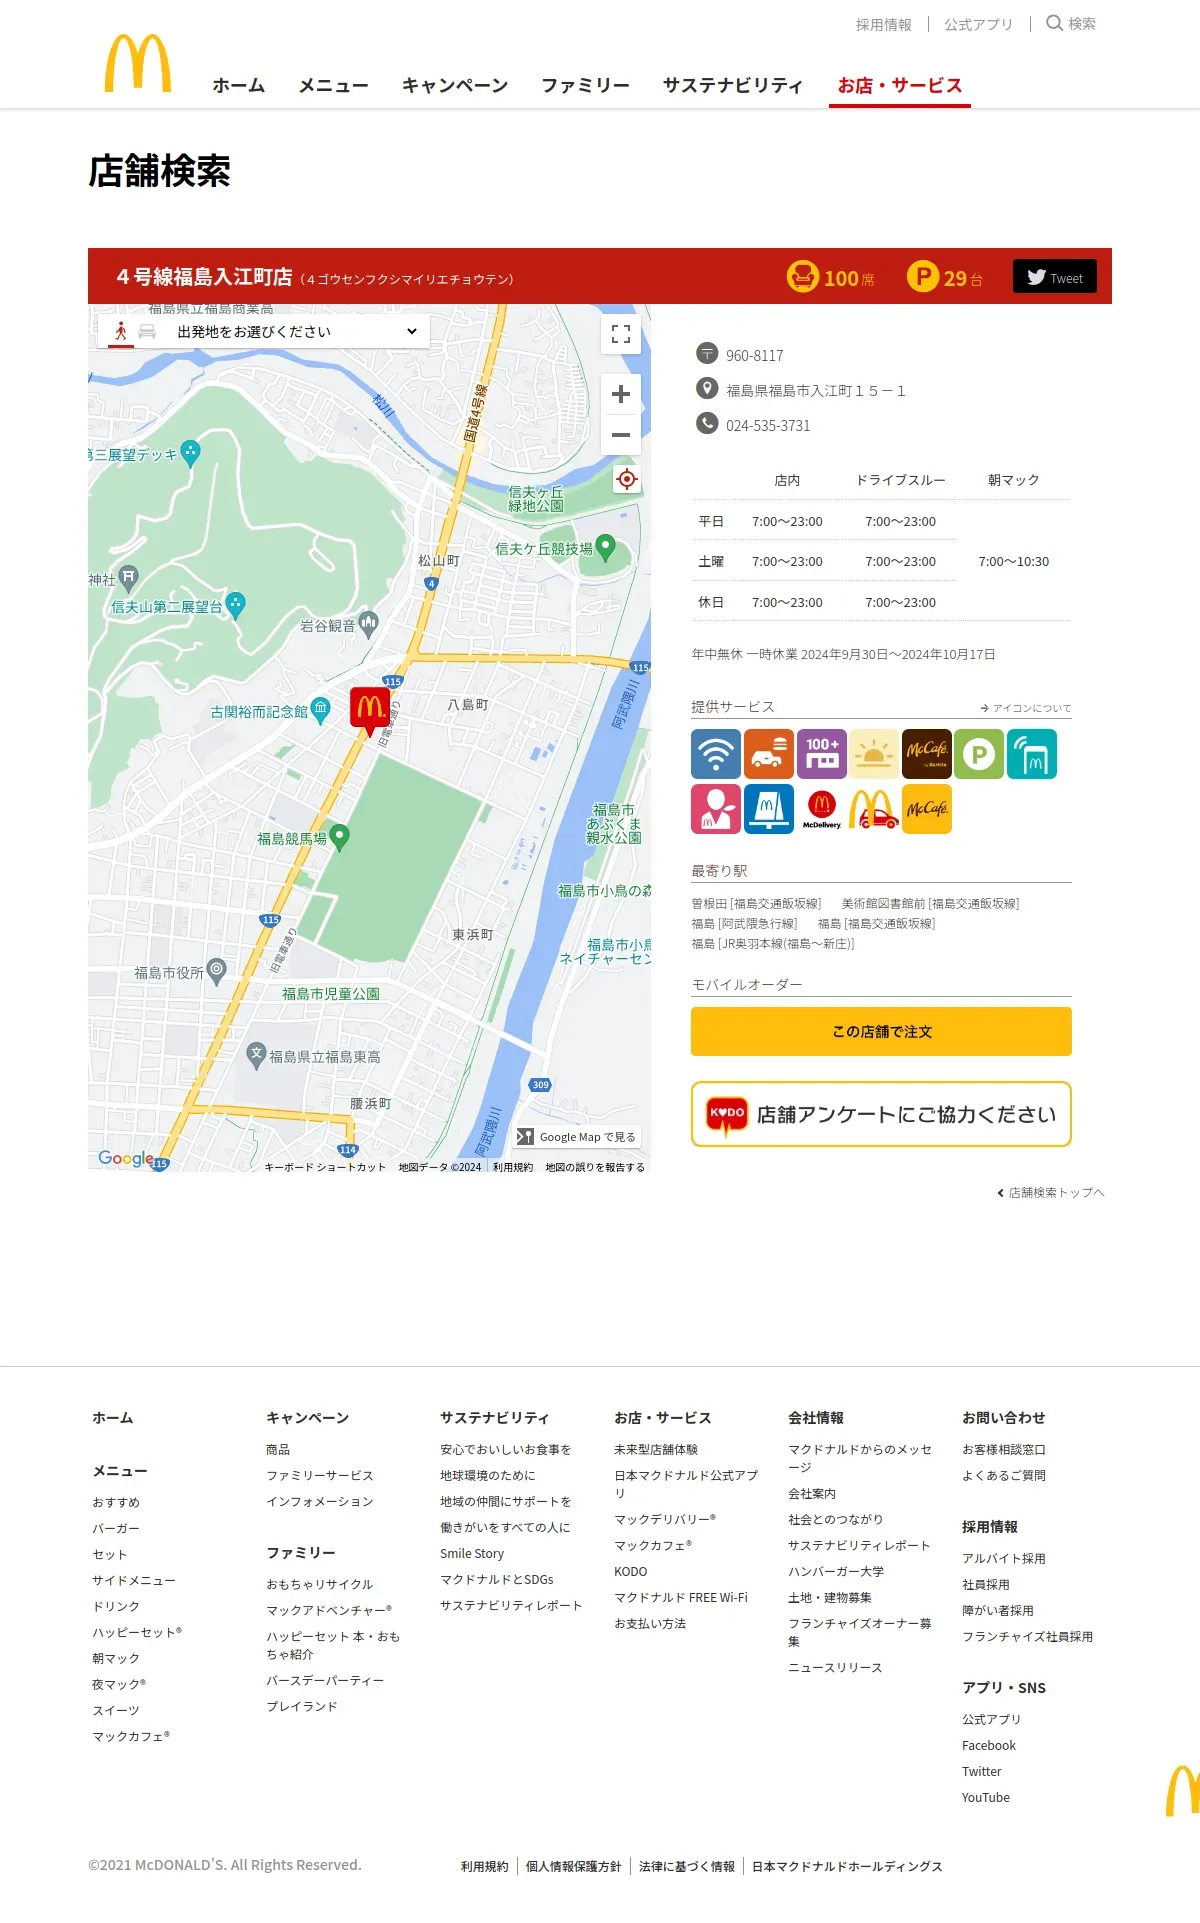
Task: Select the お店・サービス navigation tab
Action: click(900, 86)
